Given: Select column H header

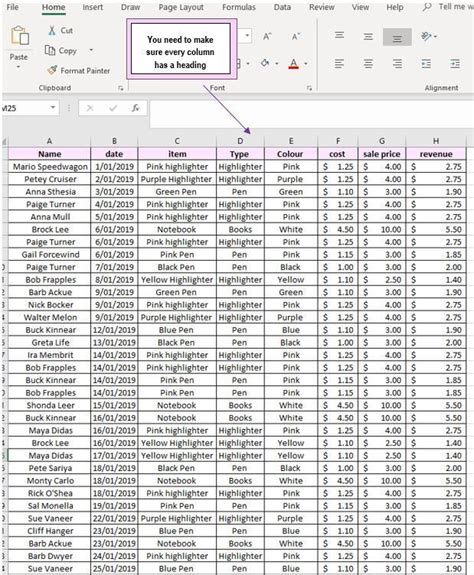Looking at the screenshot, I should tap(436, 141).
